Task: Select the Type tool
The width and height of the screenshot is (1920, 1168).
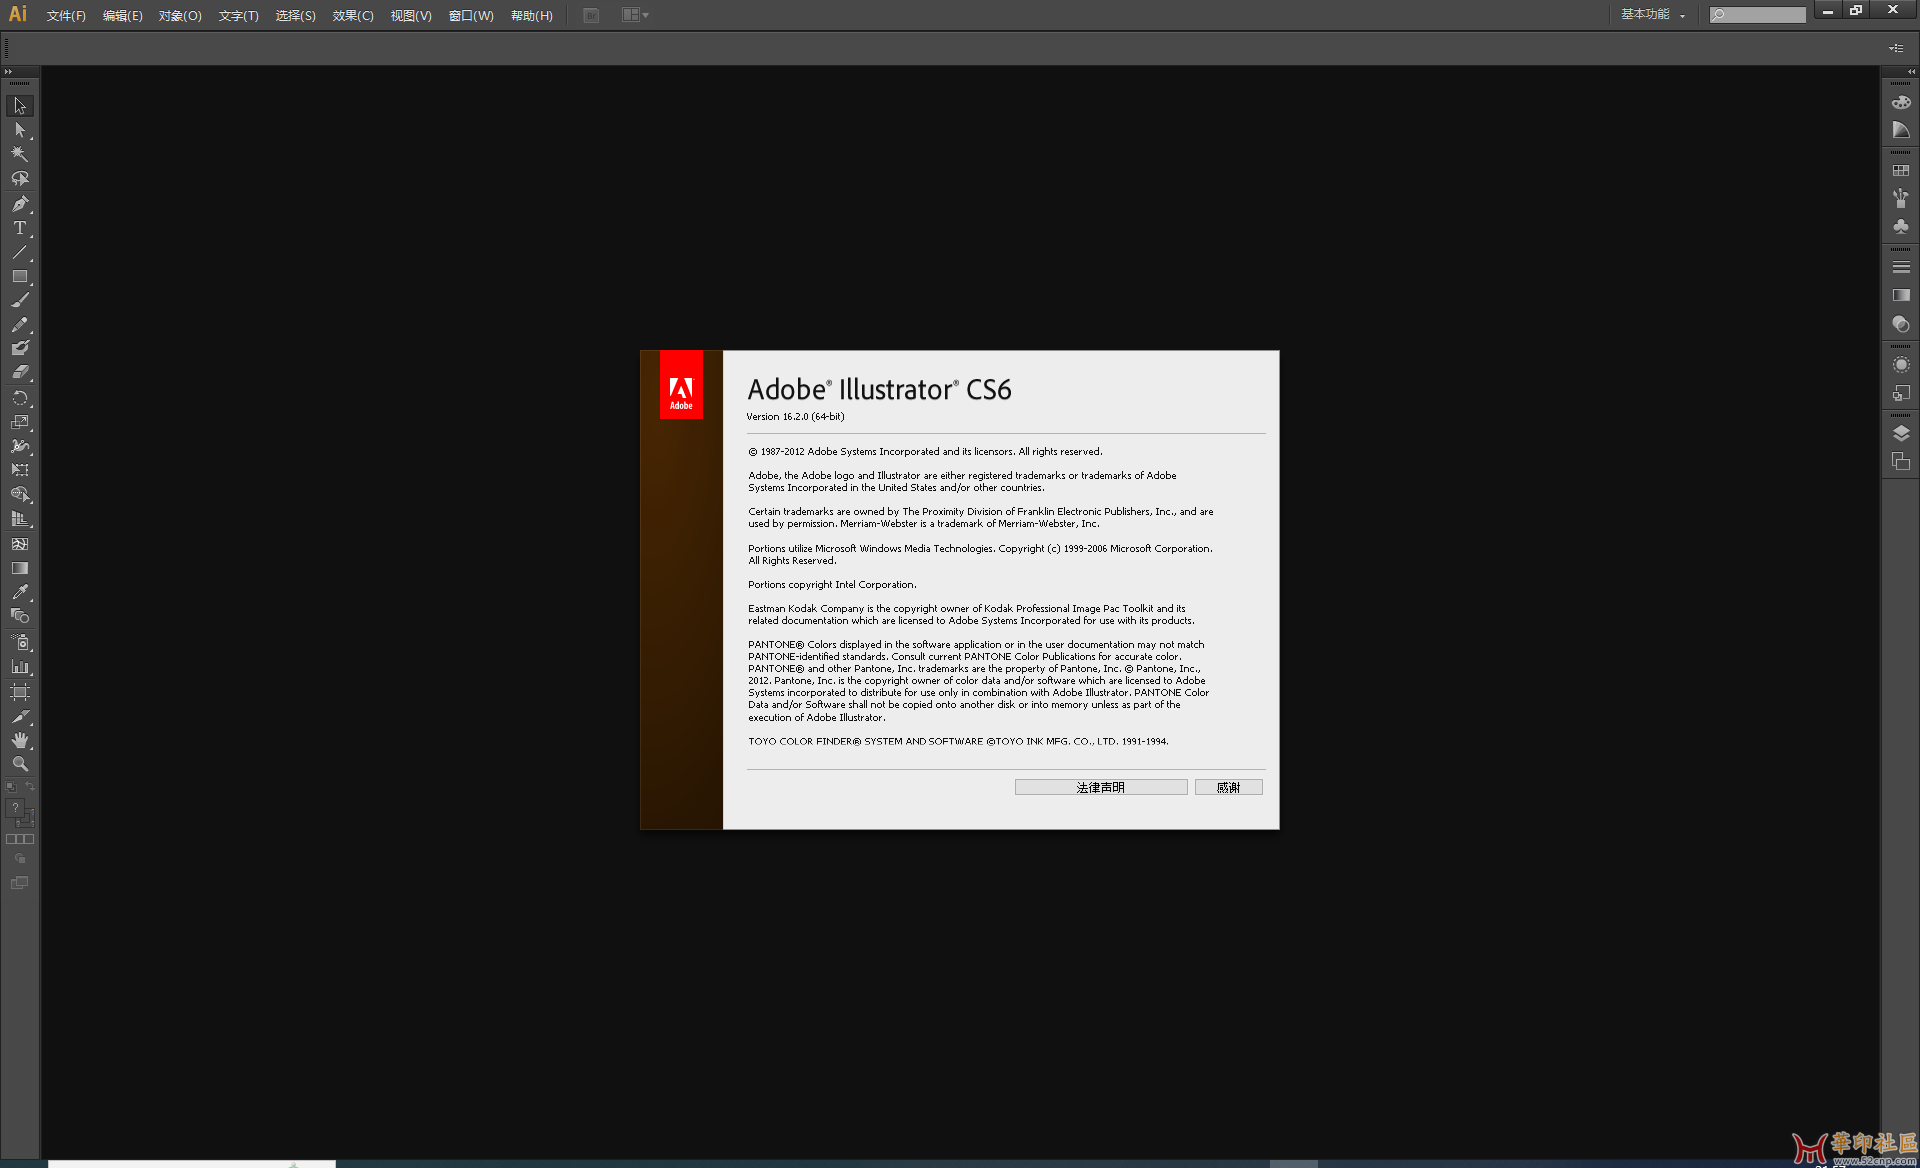Action: coord(19,228)
